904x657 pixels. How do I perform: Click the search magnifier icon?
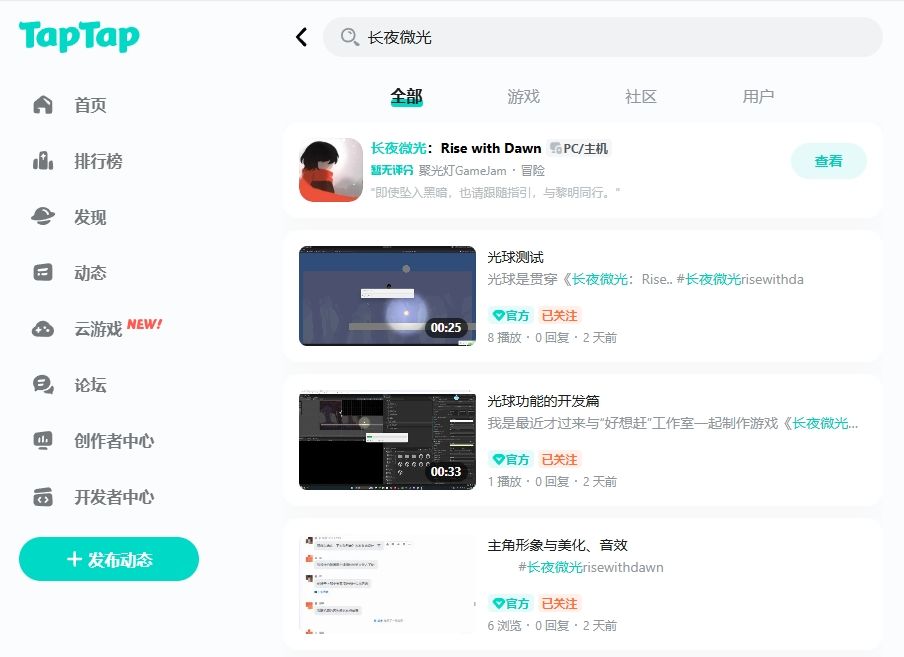point(349,37)
